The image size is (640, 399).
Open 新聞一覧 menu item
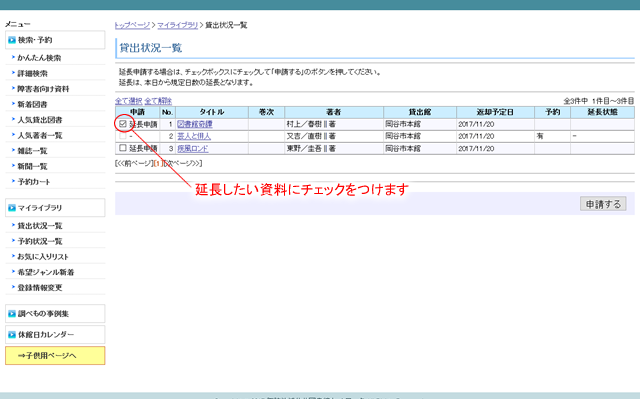[32, 166]
